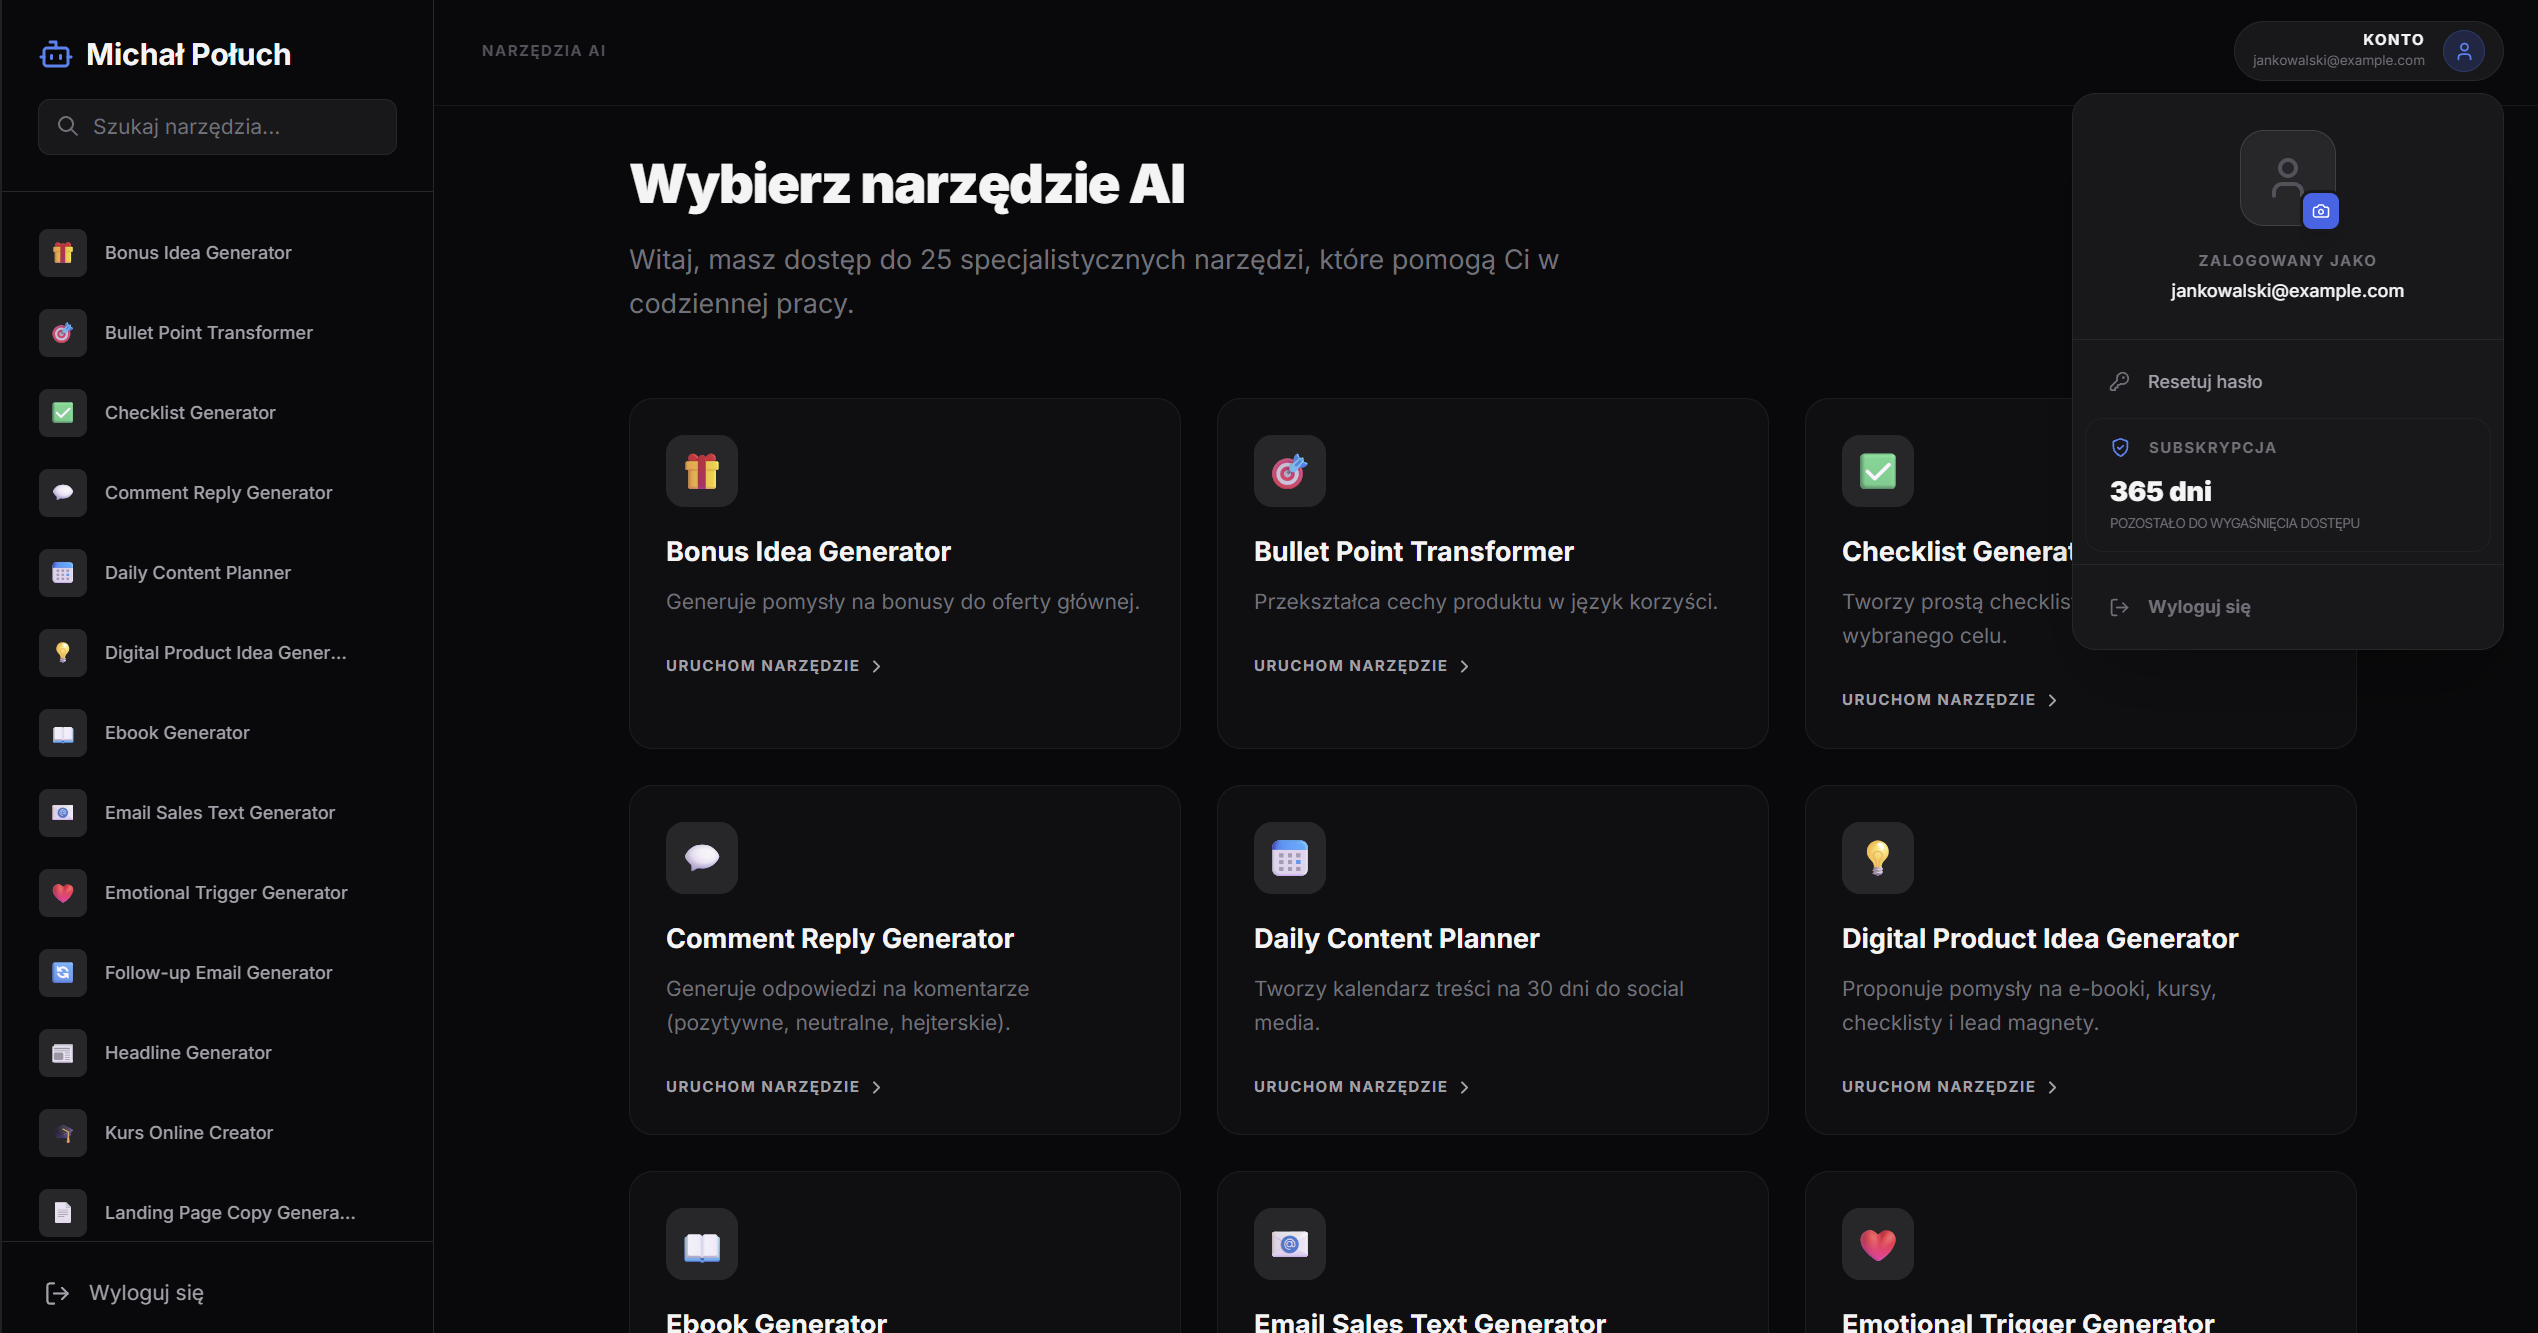Open Daily Content Planner via Uruchom narzędzie chevron
The image size is (2538, 1333).
click(1464, 1087)
